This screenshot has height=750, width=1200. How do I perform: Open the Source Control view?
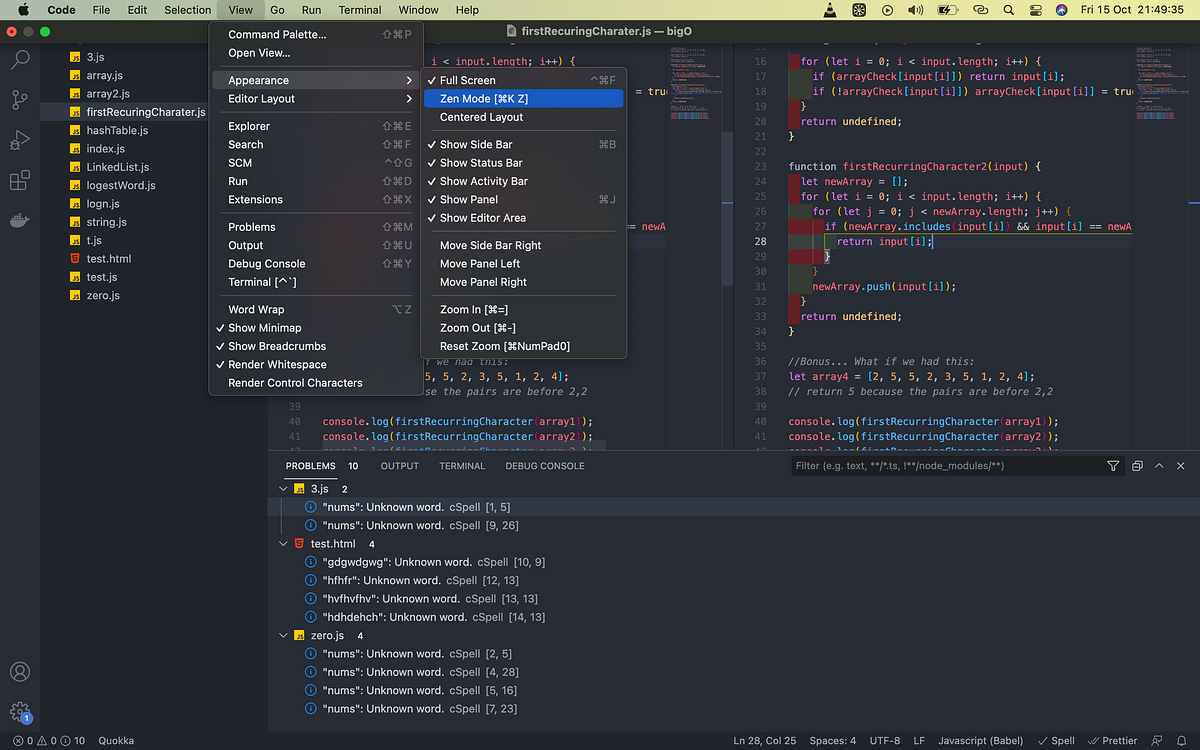pos(20,100)
